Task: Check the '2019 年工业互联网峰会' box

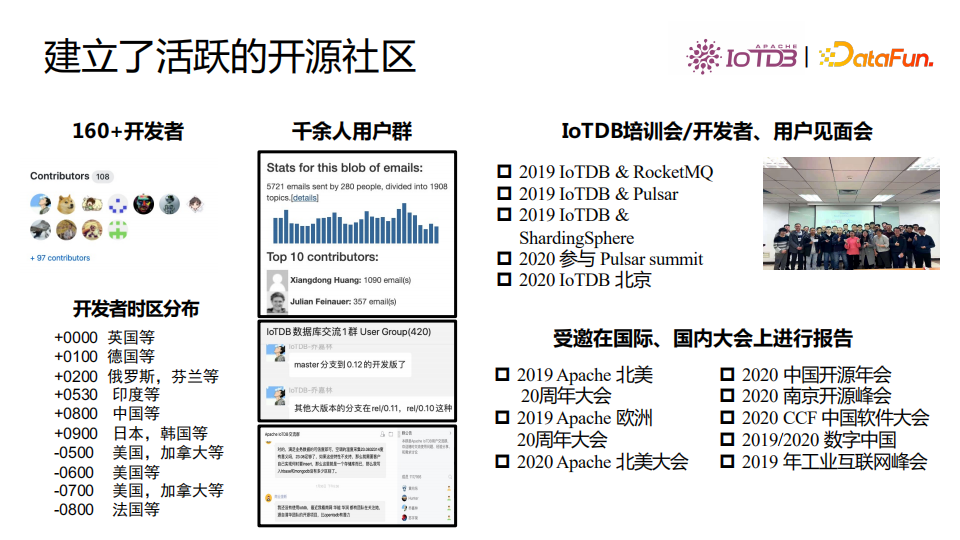Action: [727, 462]
